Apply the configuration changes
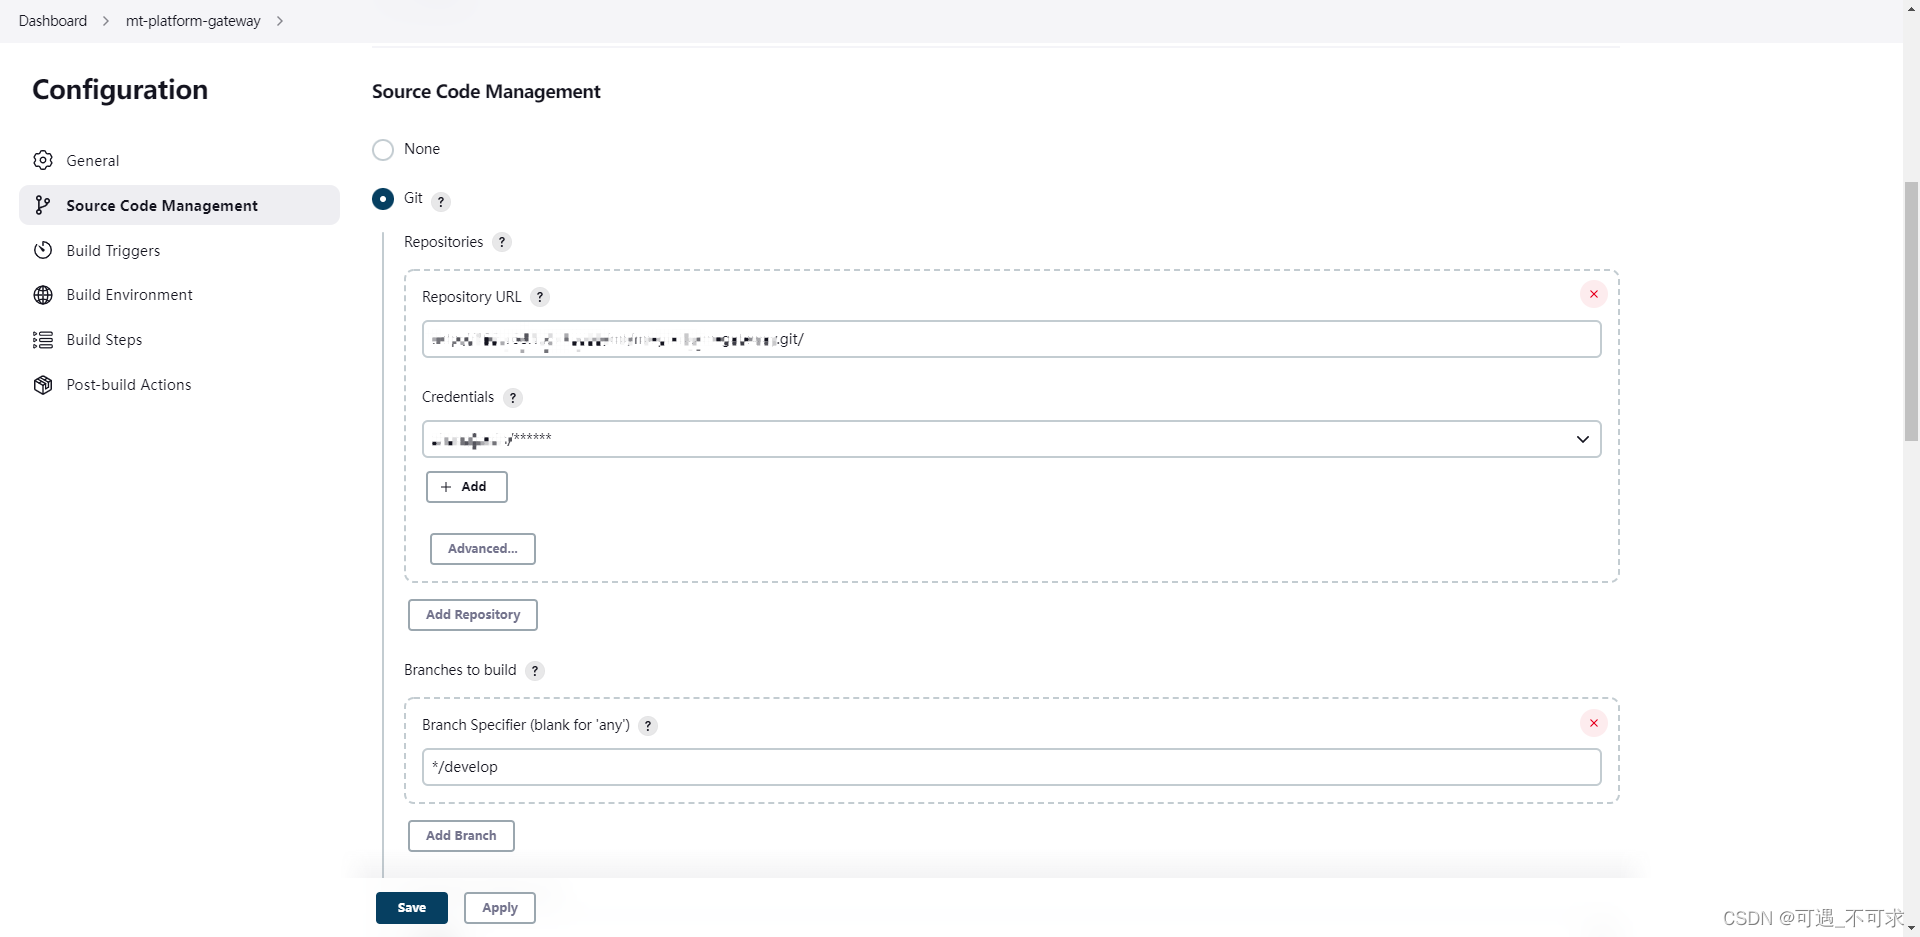The width and height of the screenshot is (1920, 937). click(500, 908)
